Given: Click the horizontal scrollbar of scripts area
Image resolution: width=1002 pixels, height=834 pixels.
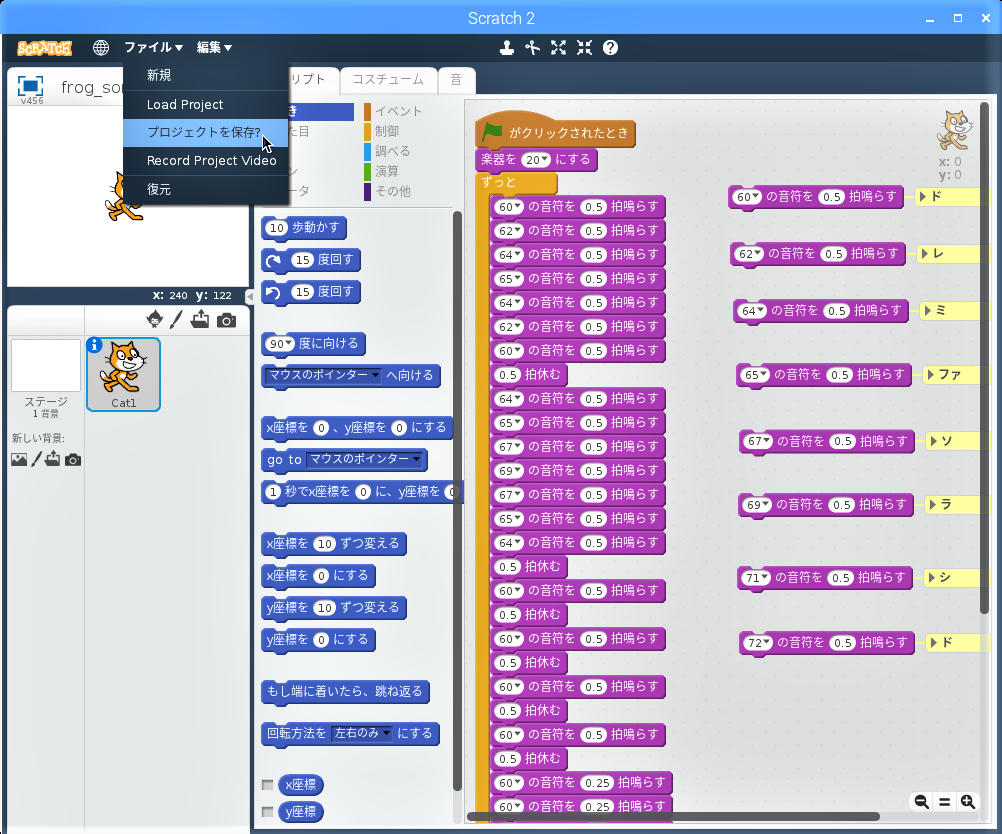Looking at the screenshot, I should click(x=674, y=816).
